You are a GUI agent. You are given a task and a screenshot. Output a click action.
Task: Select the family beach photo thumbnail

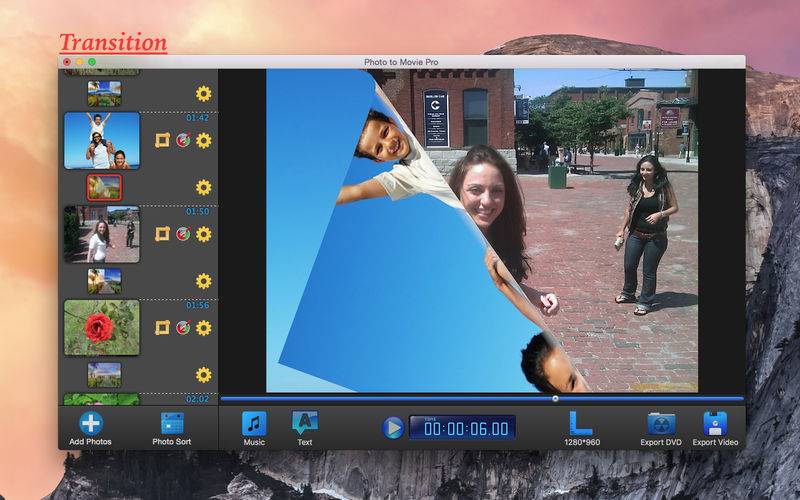[102, 140]
